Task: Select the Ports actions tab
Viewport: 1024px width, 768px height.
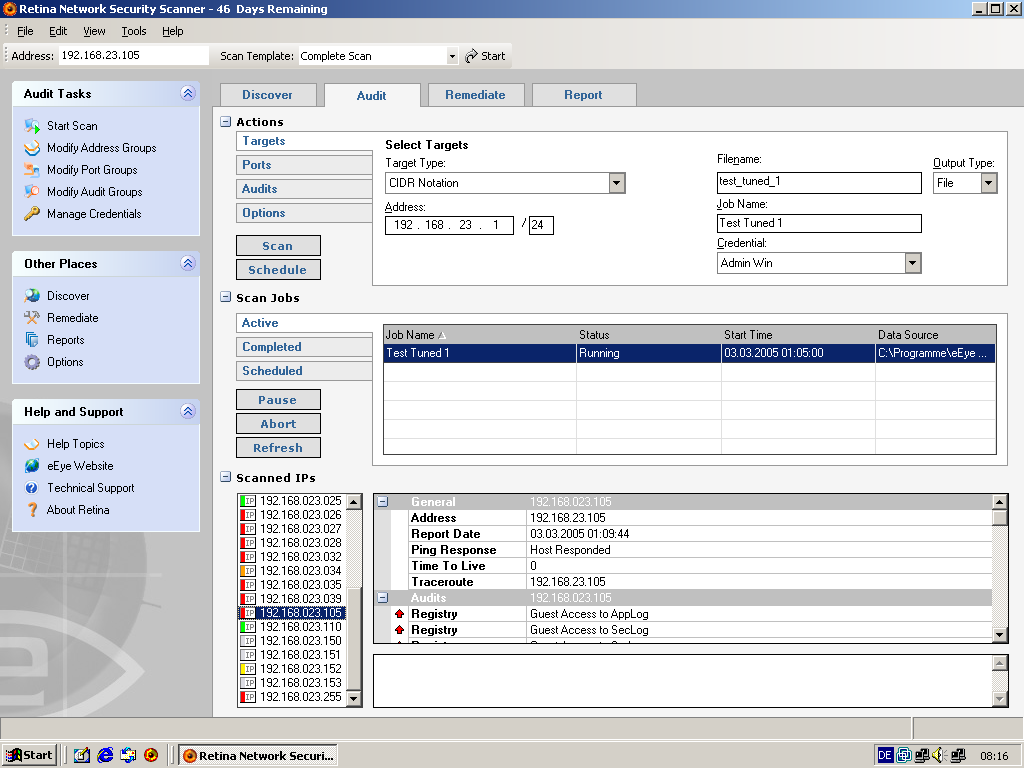Action: 304,165
